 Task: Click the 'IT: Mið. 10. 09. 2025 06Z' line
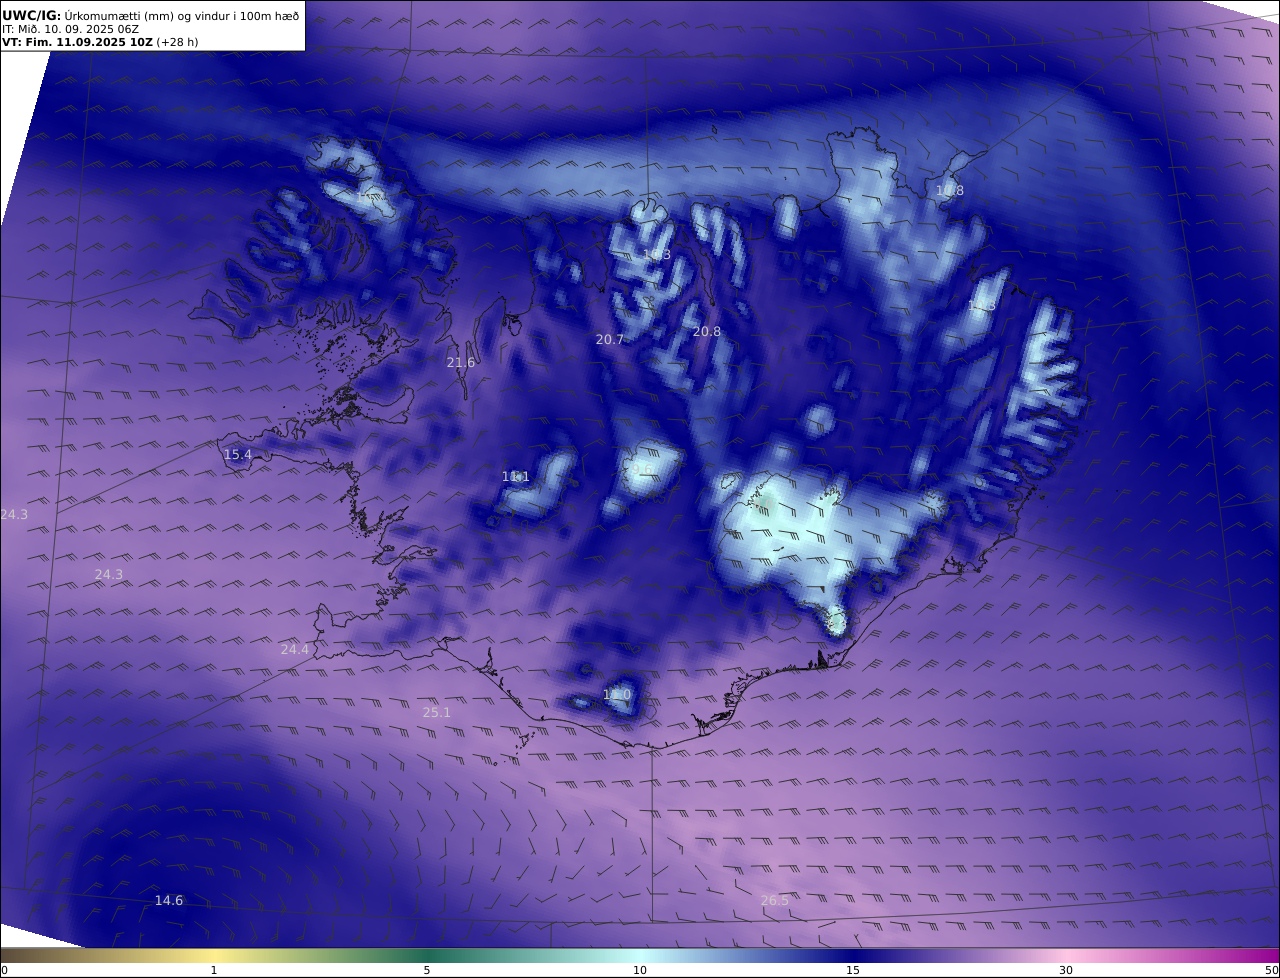click(x=70, y=29)
